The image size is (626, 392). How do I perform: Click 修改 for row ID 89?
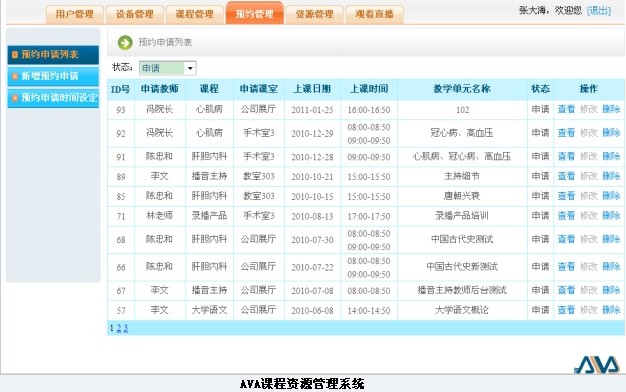pos(588,176)
